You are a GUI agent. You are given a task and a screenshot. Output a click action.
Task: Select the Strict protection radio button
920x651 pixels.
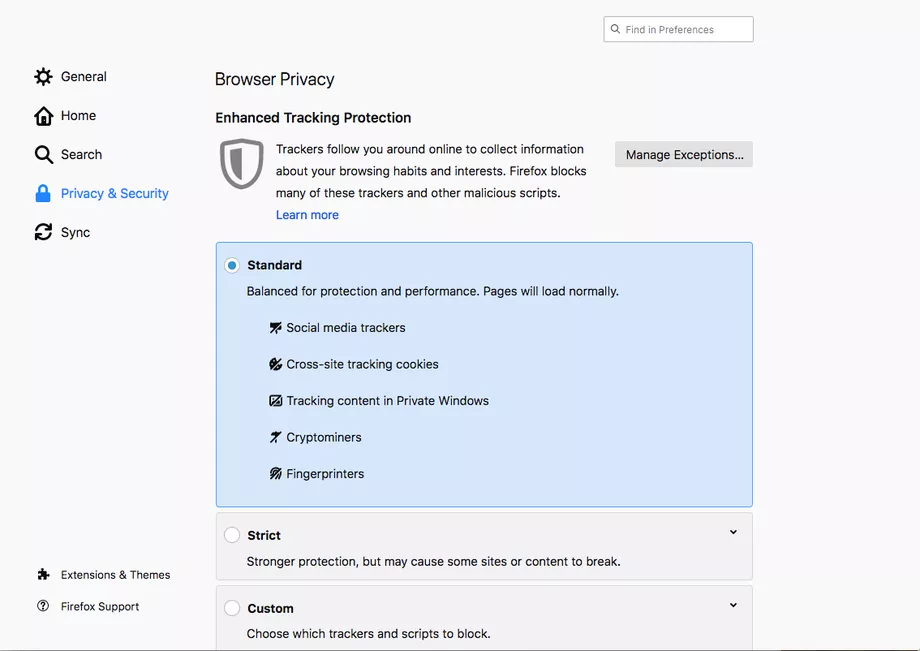coord(232,536)
